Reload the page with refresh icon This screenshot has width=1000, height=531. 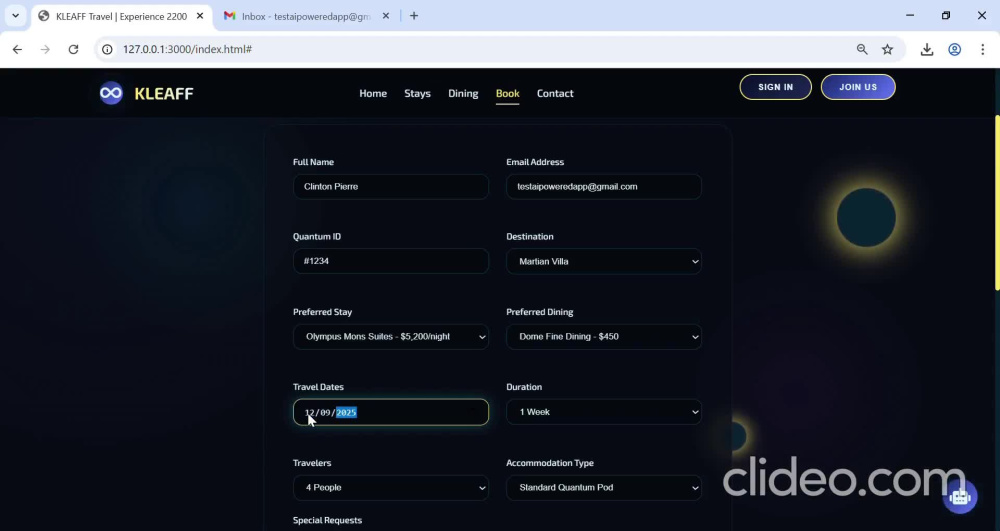coord(73,49)
